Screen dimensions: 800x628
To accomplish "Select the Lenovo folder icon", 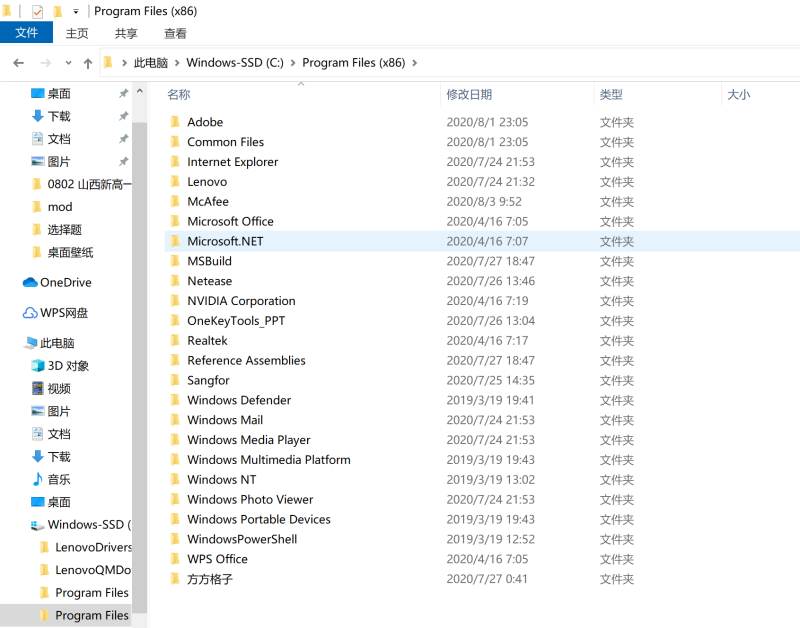I will [x=175, y=181].
